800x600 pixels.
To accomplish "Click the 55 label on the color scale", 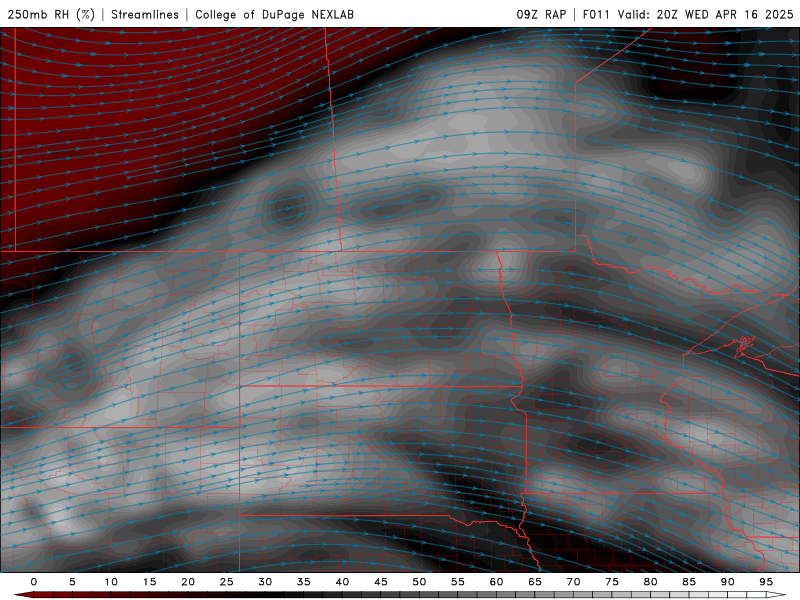I will pyautogui.click(x=458, y=582).
